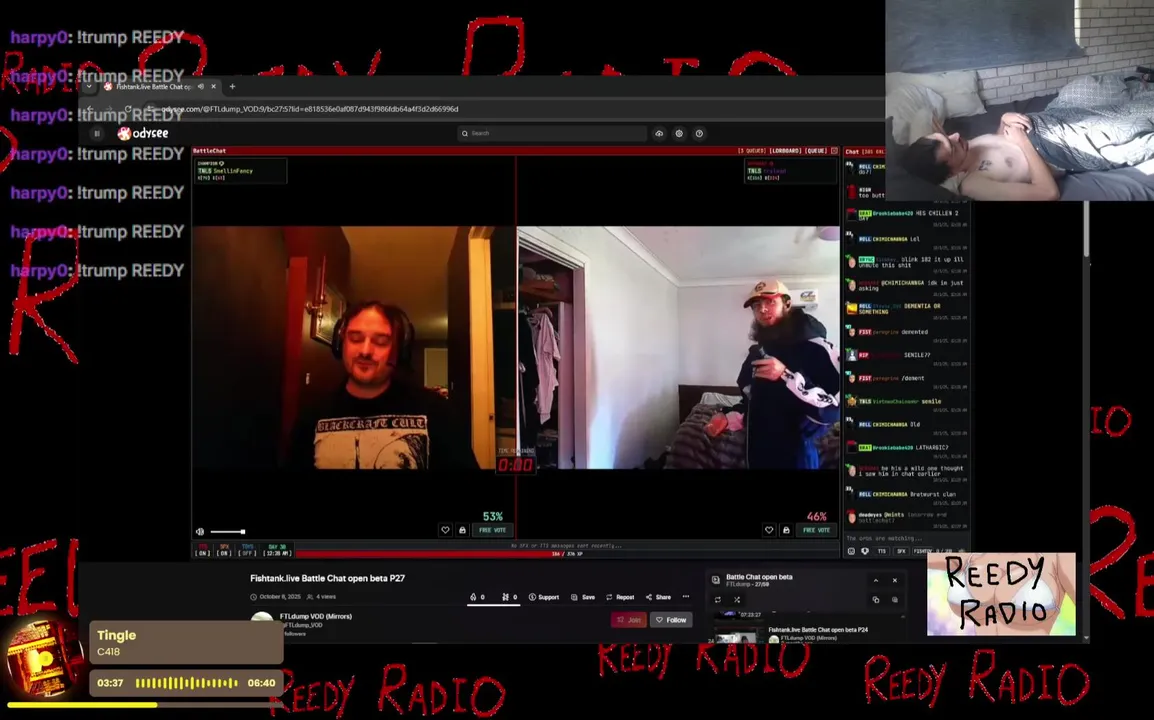Click the red XP progress bar
The width and height of the screenshot is (1154, 720).
[x=567, y=554]
